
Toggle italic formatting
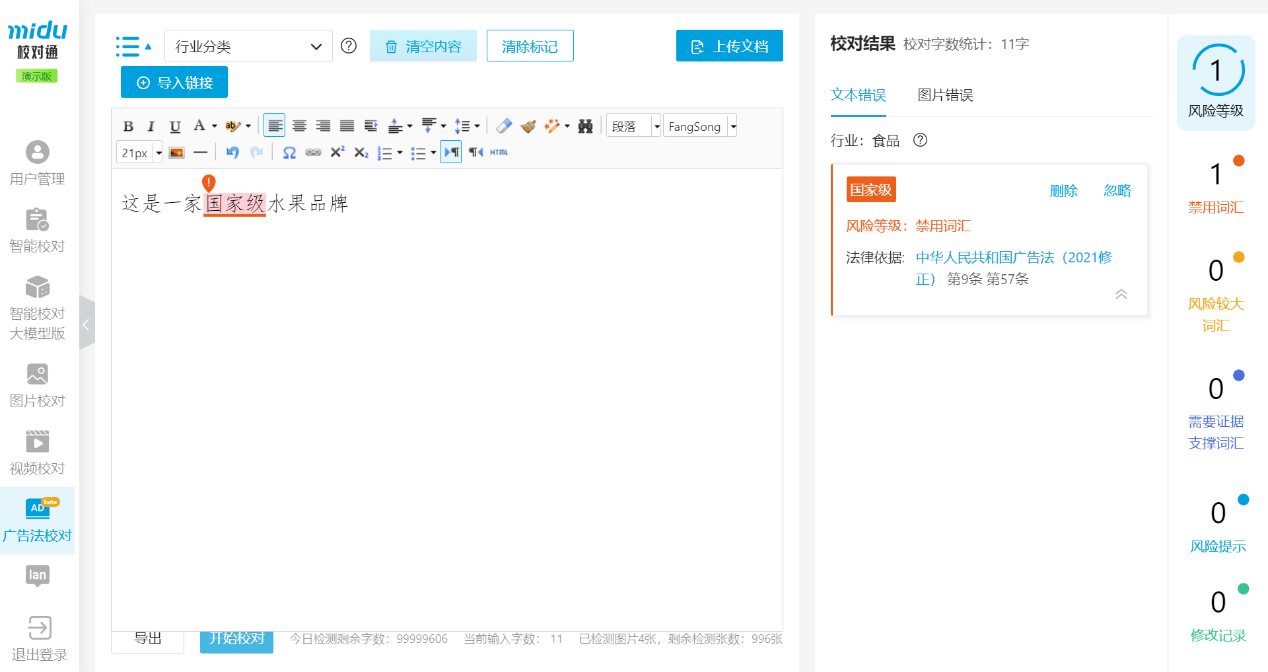[151, 126]
